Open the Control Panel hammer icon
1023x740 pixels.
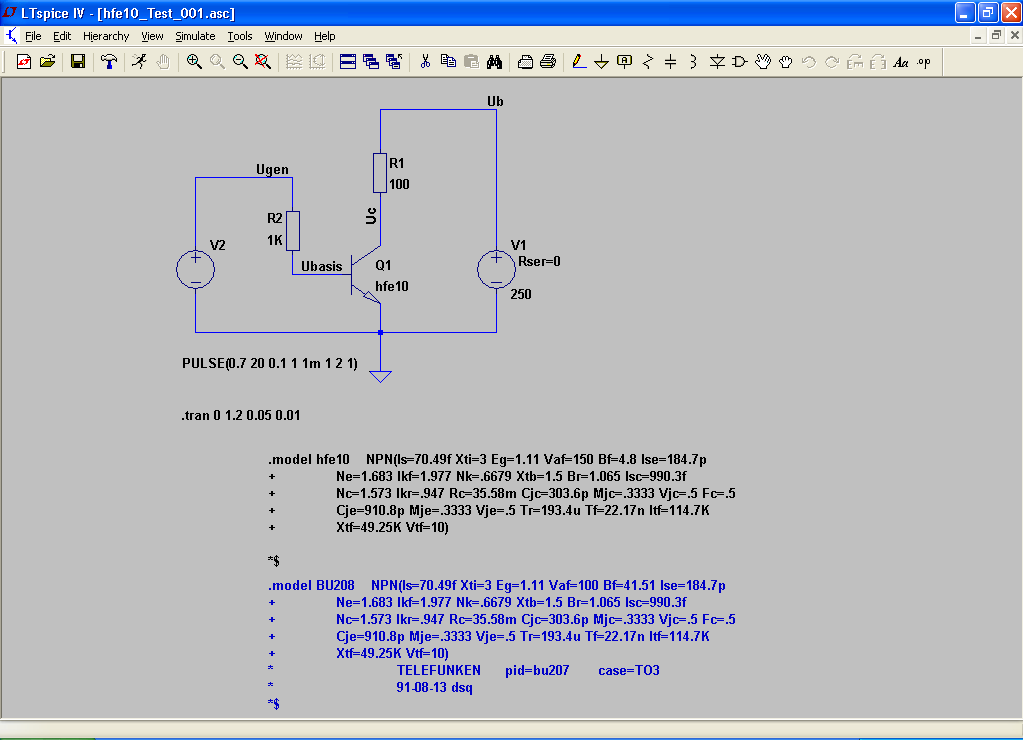click(x=108, y=62)
